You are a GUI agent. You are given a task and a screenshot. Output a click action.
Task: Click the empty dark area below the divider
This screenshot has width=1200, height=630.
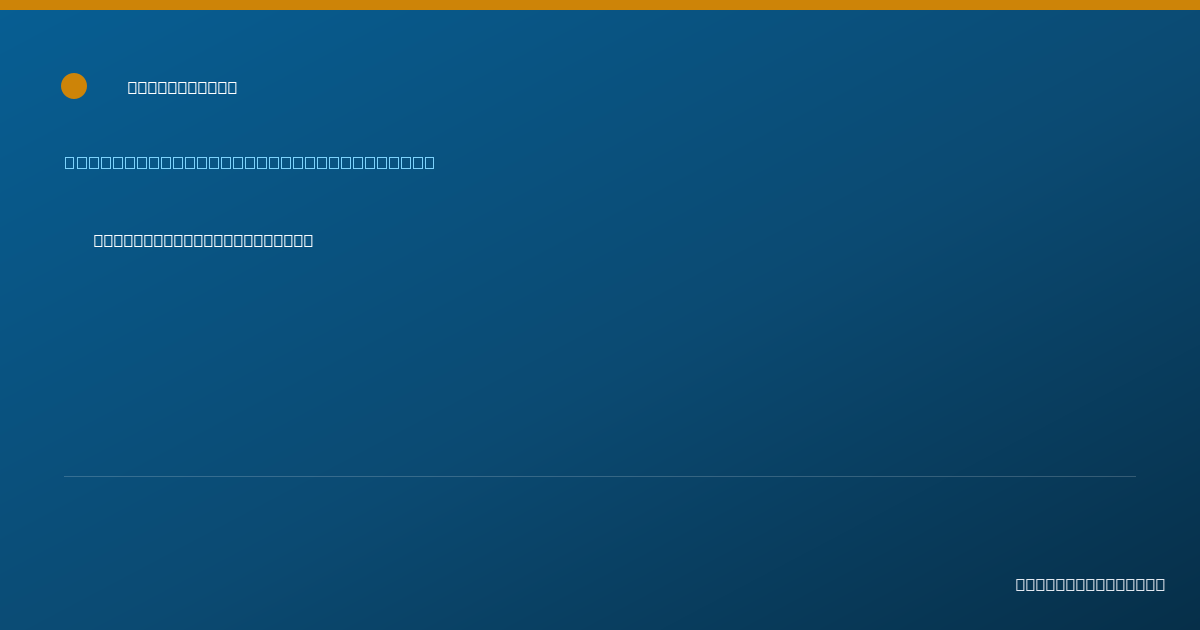pos(500,550)
